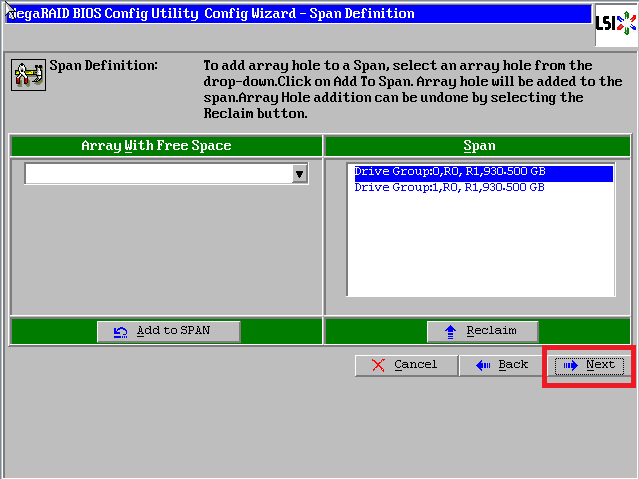Click the arrow icon on Add to SPAN

121,331
